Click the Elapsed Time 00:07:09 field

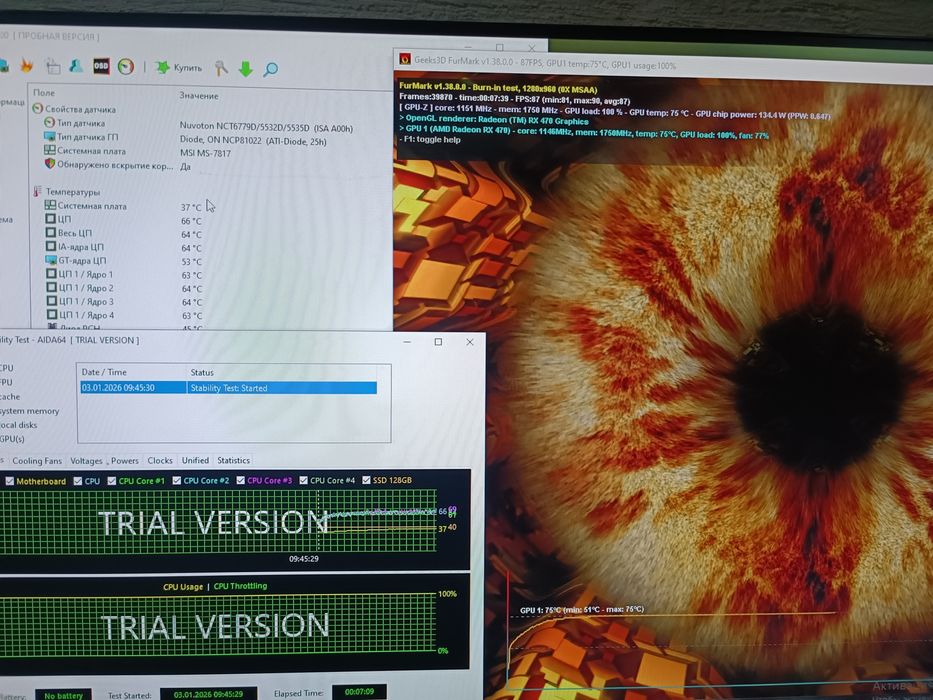[x=359, y=692]
